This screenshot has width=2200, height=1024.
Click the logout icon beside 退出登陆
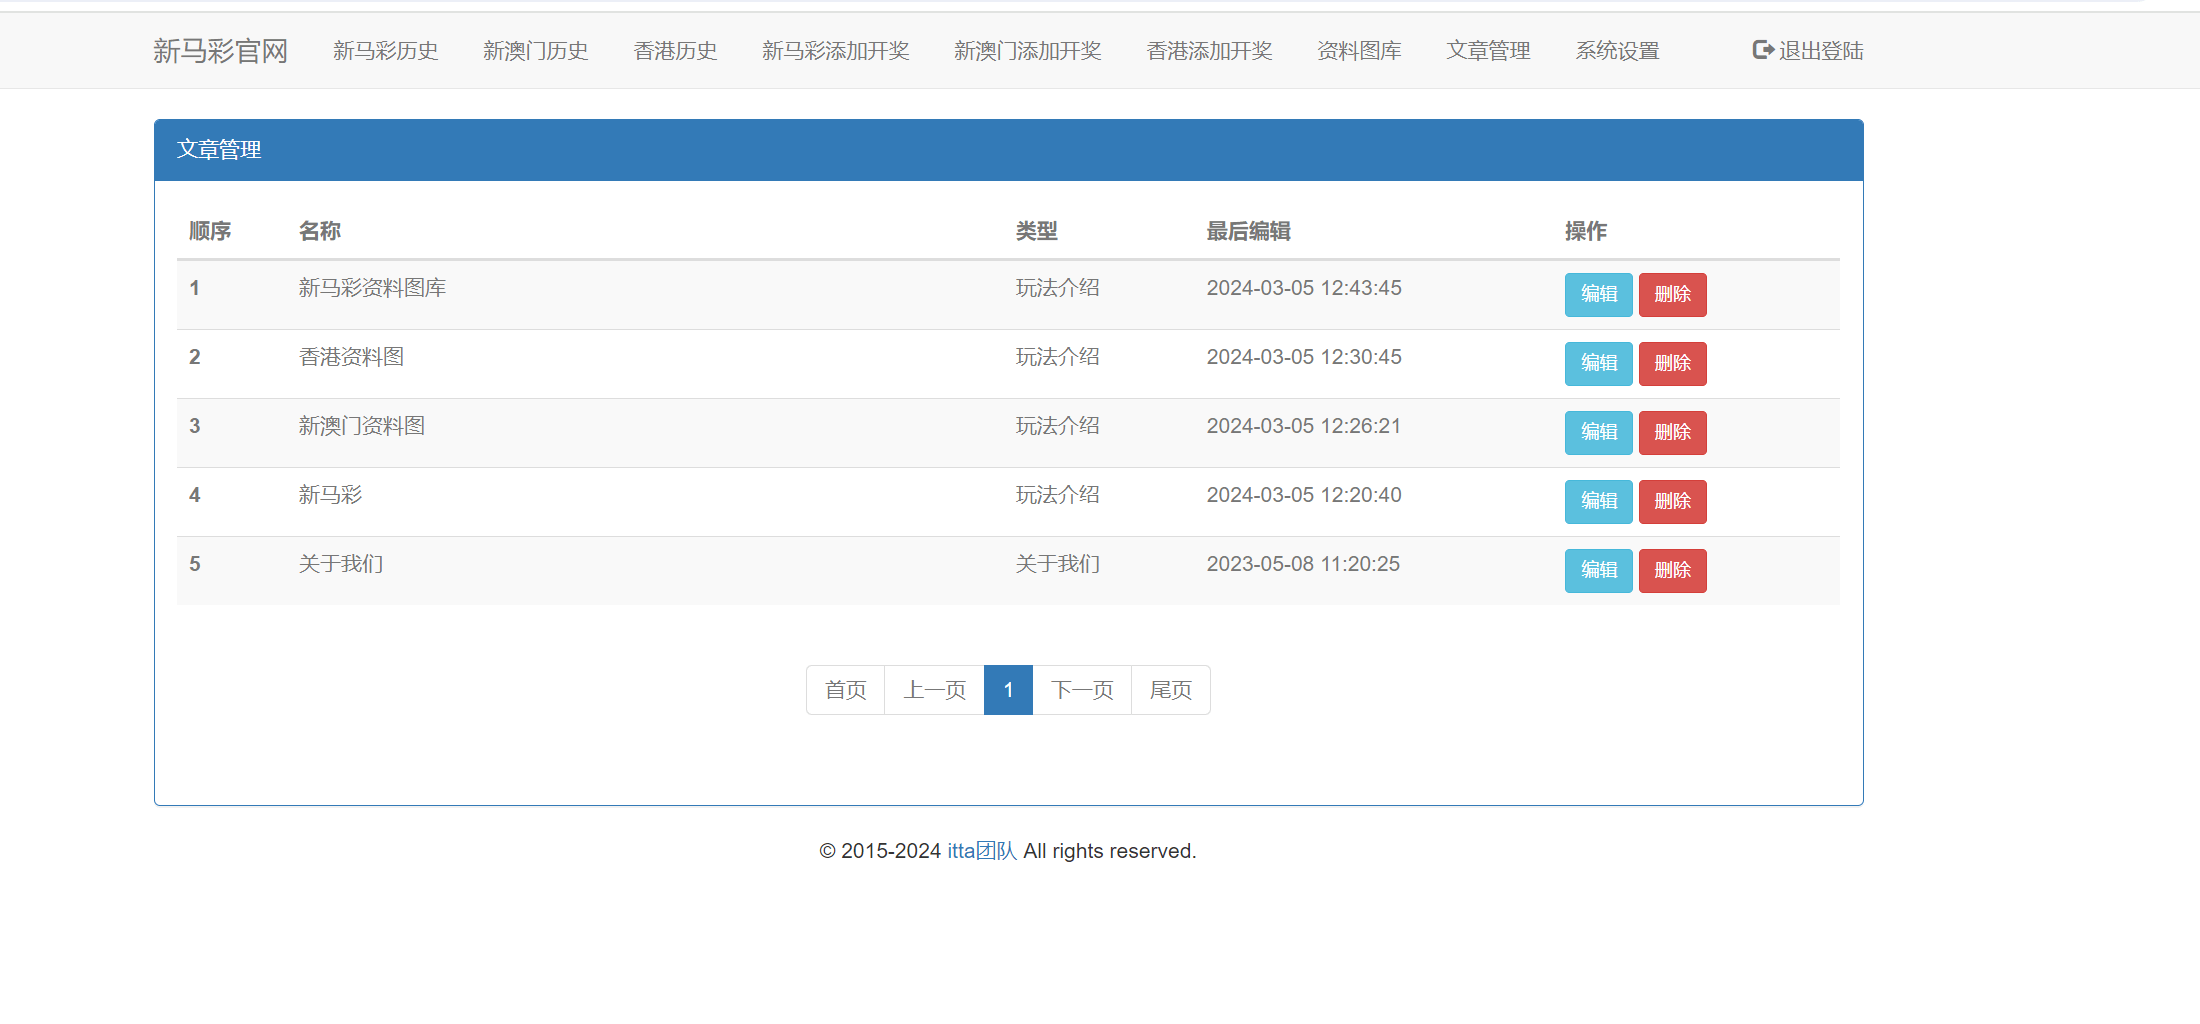click(1763, 50)
